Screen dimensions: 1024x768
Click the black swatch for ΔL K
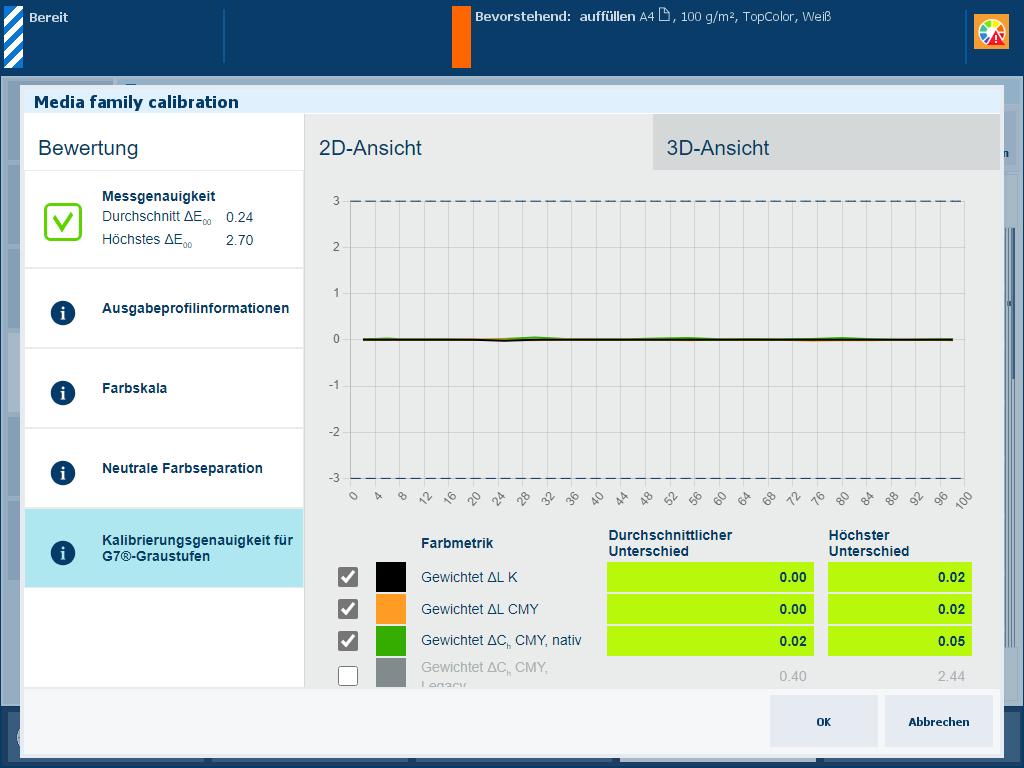tap(391, 577)
